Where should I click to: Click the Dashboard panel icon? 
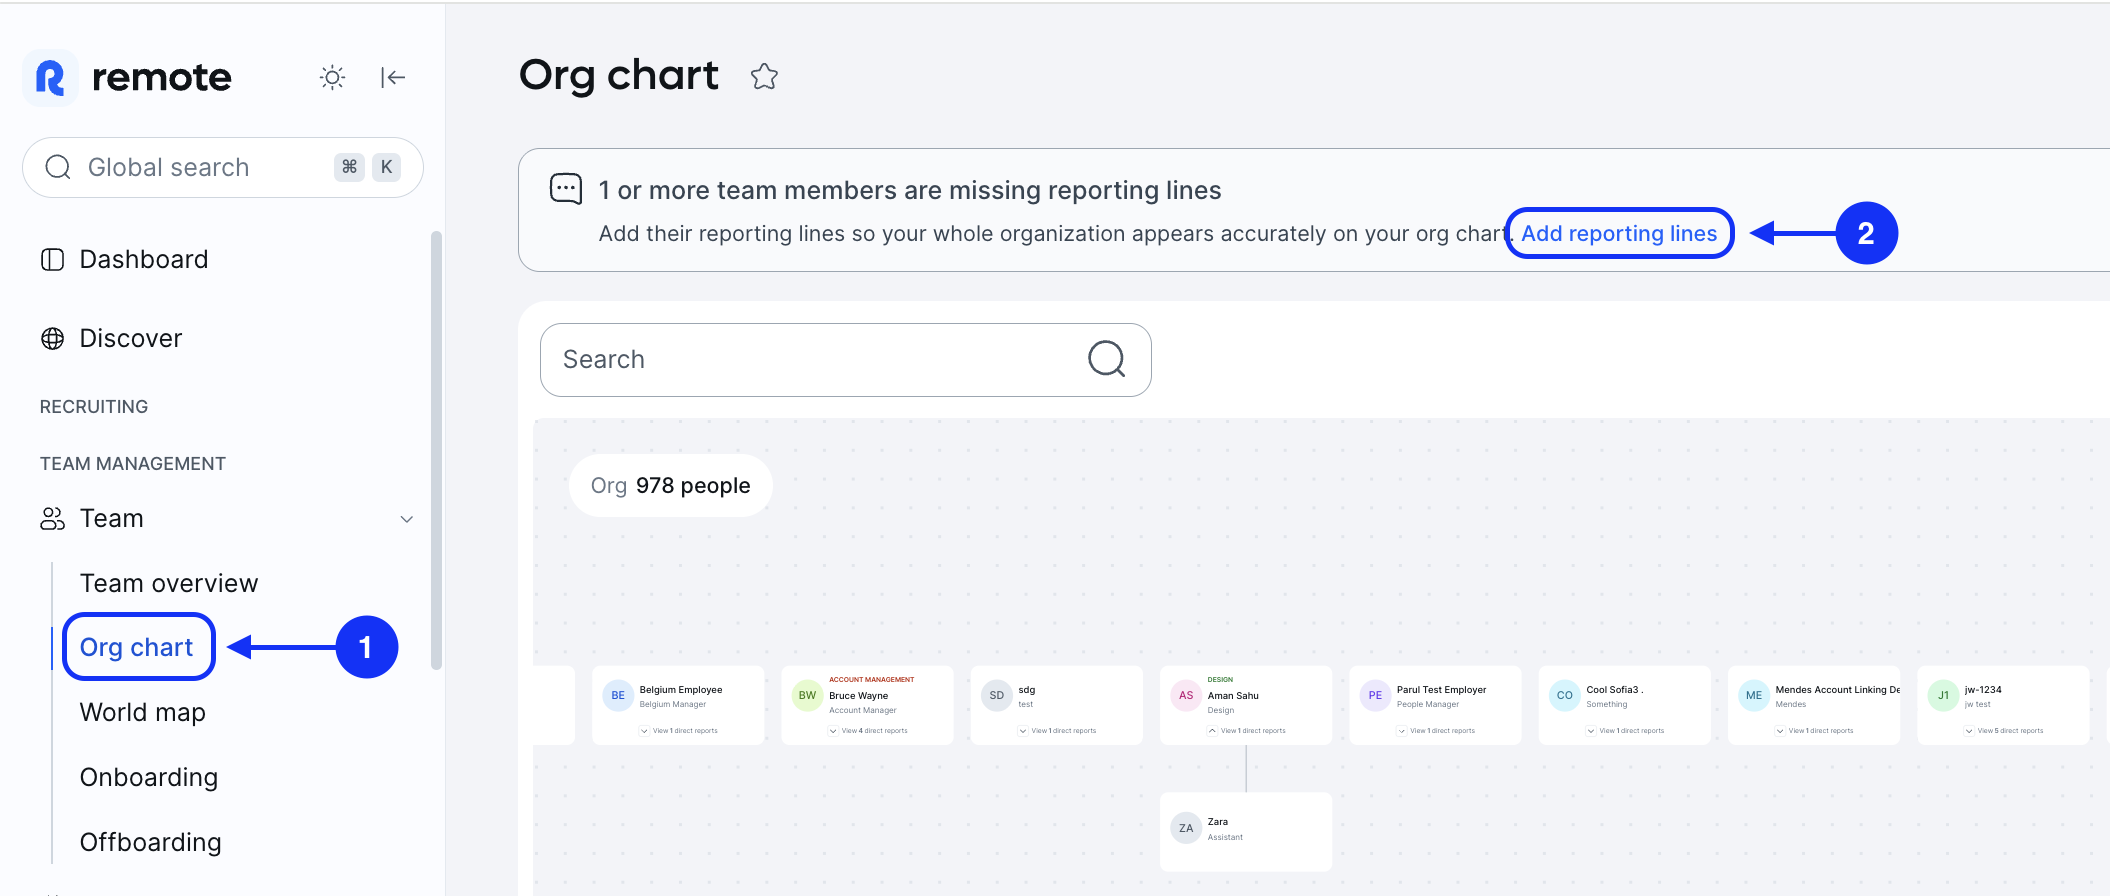[52, 260]
